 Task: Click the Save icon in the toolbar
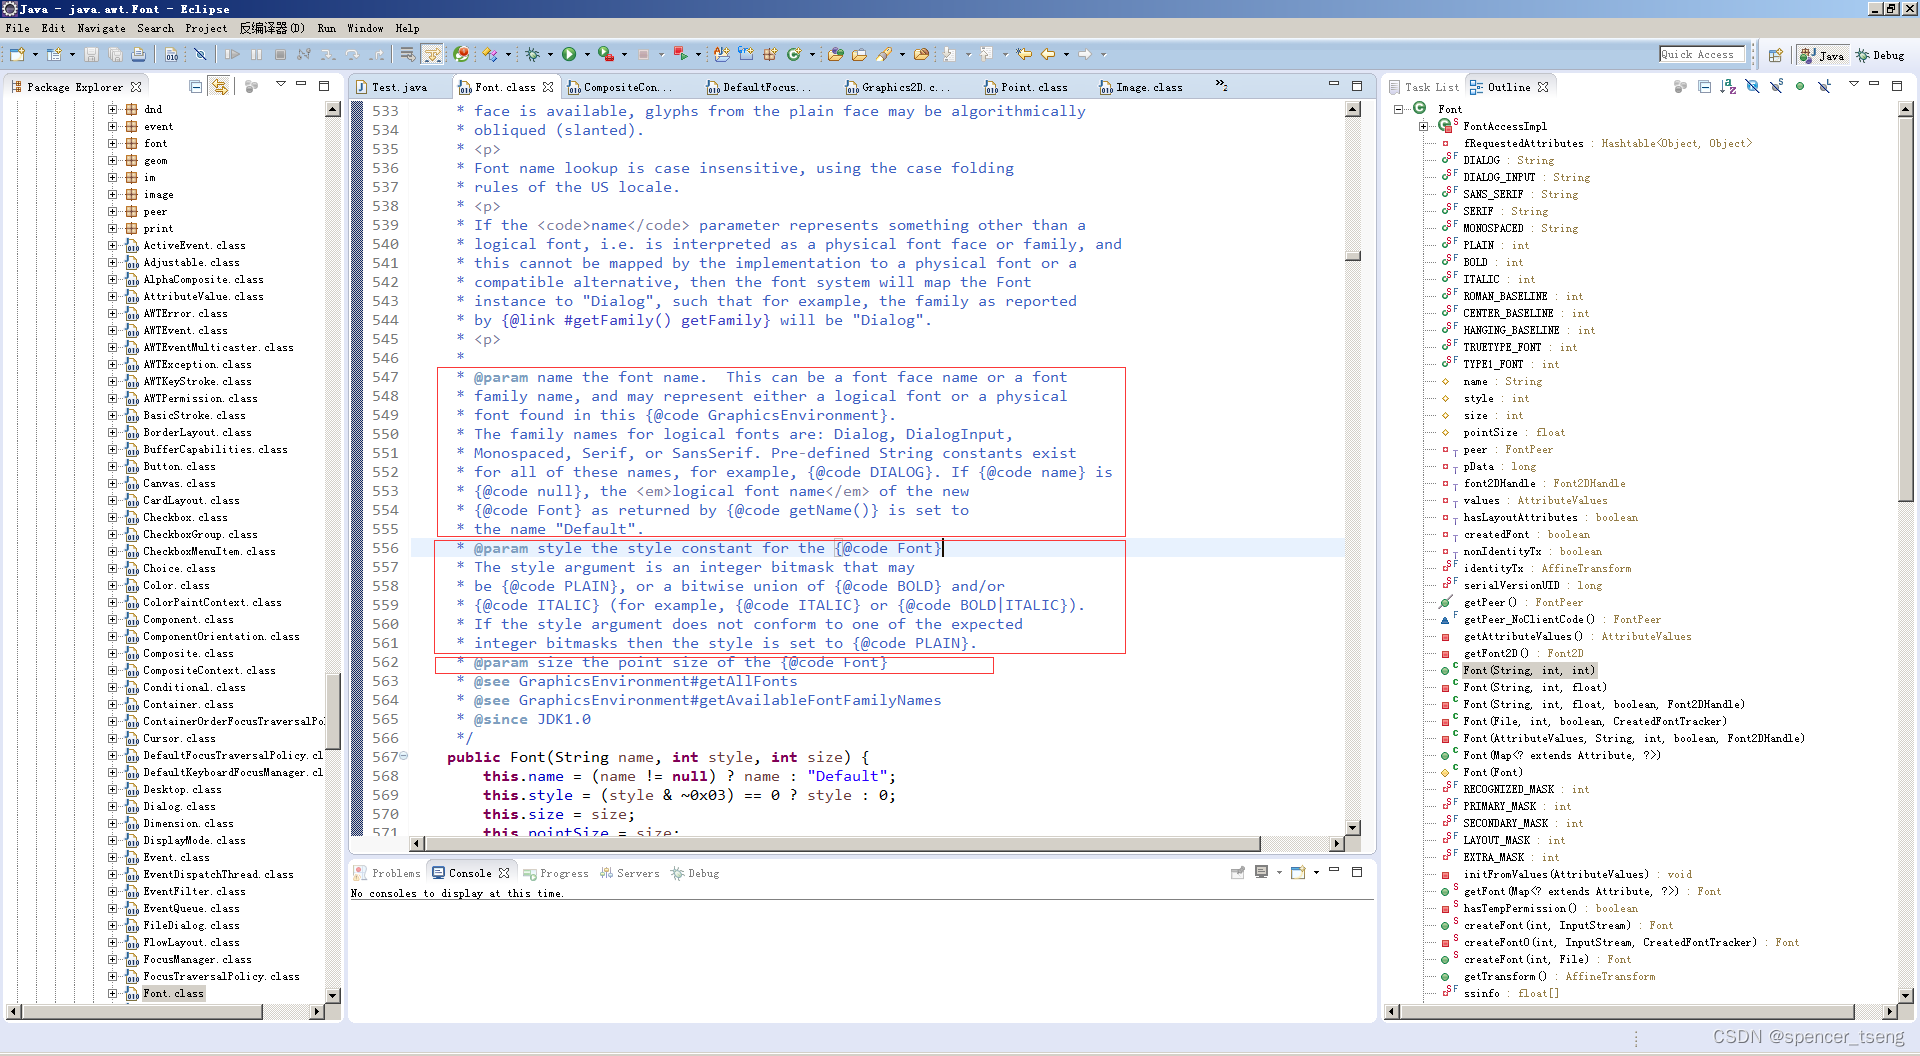point(91,55)
